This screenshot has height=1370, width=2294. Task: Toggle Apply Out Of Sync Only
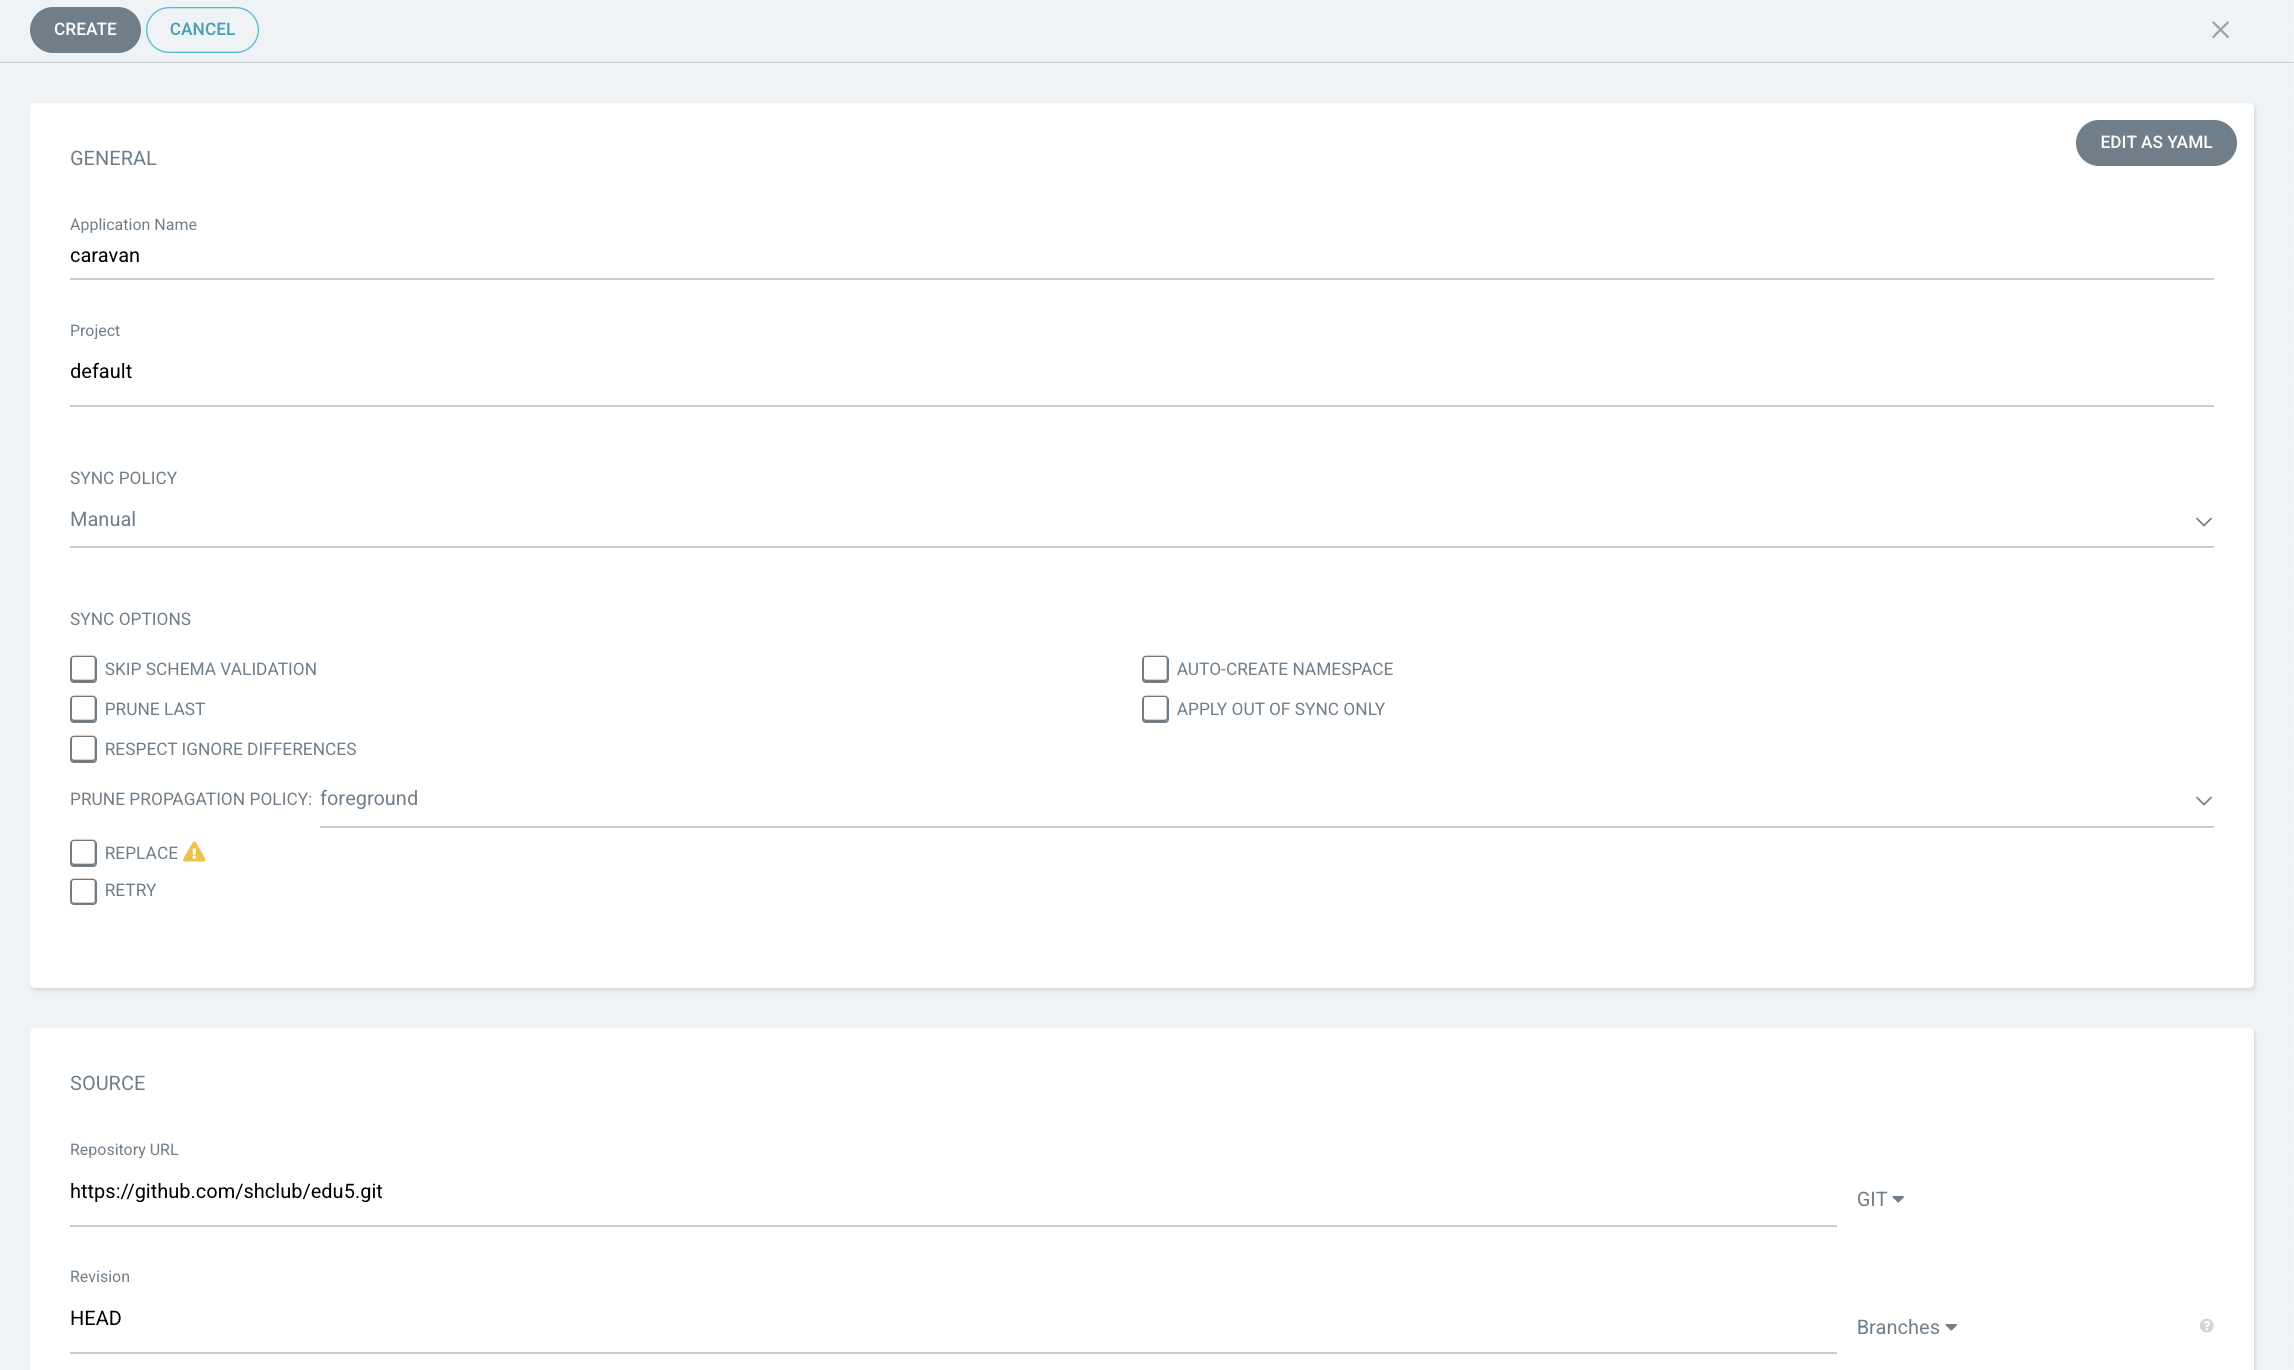pyautogui.click(x=1155, y=709)
